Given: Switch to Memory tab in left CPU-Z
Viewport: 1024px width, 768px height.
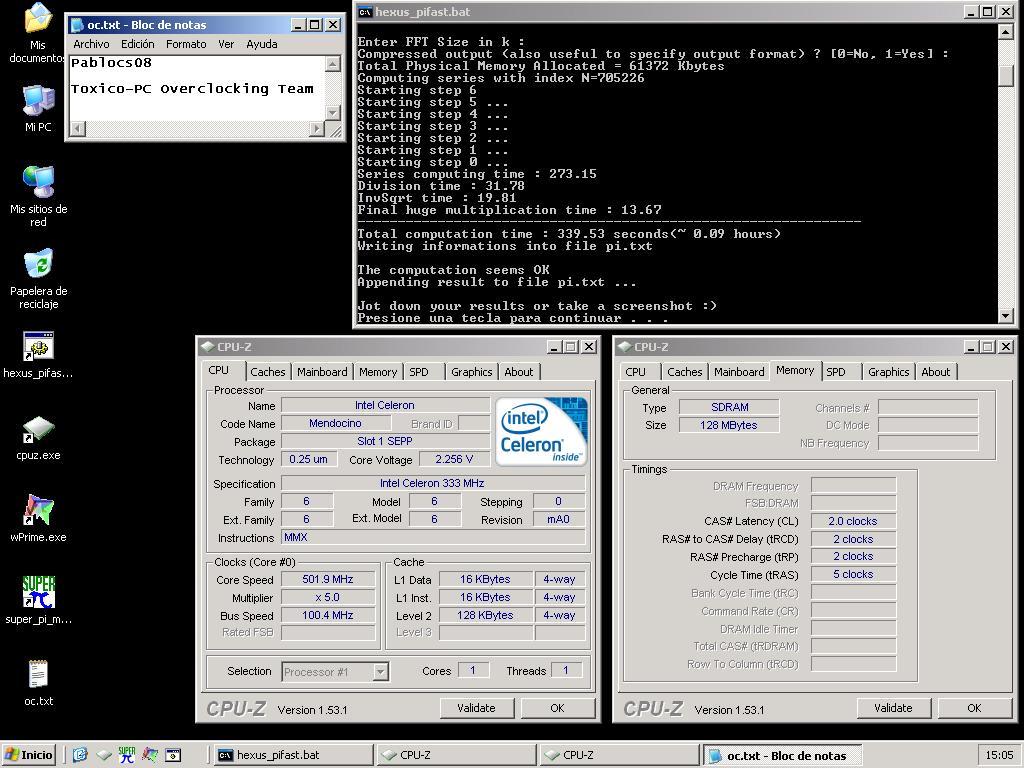Looking at the screenshot, I should pos(377,372).
